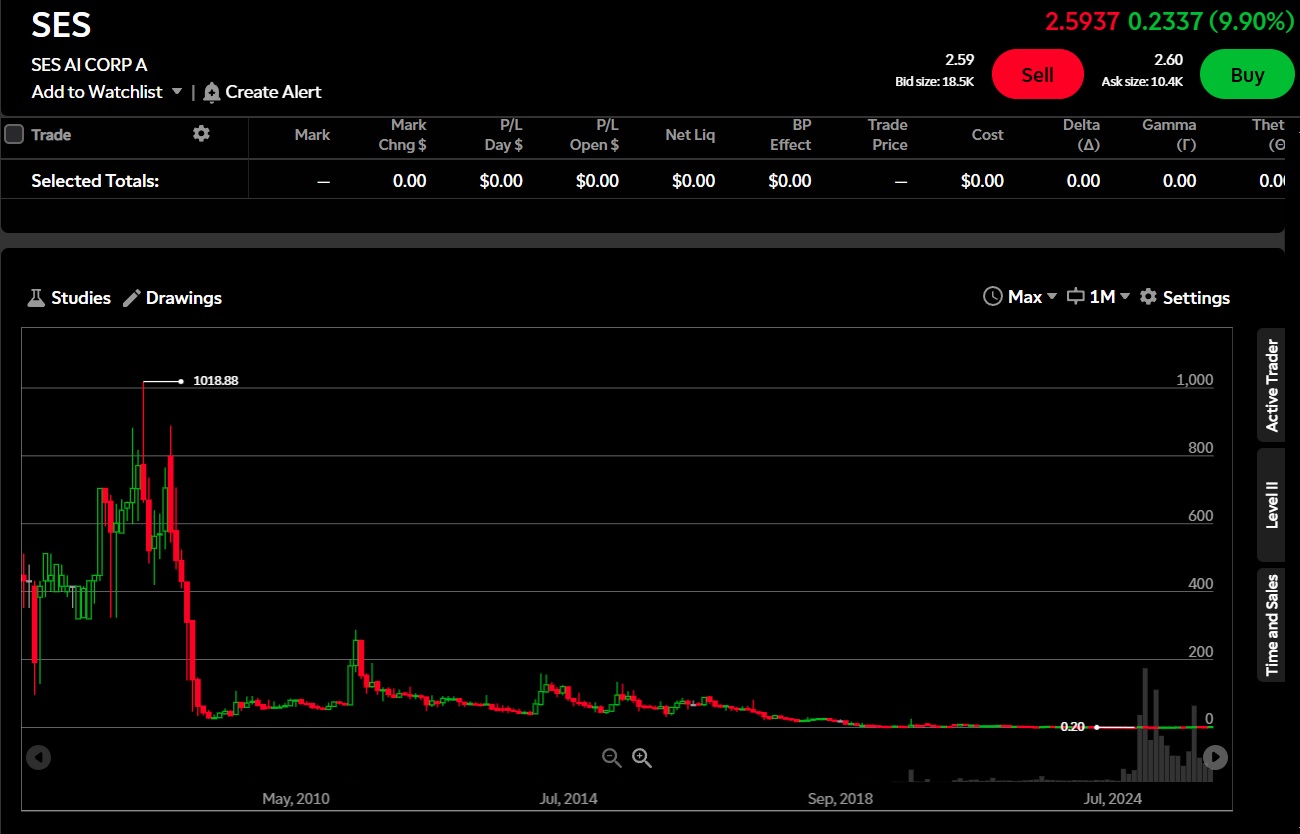Click the Net Liq column header
The width and height of the screenshot is (1300, 834).
[x=690, y=135]
